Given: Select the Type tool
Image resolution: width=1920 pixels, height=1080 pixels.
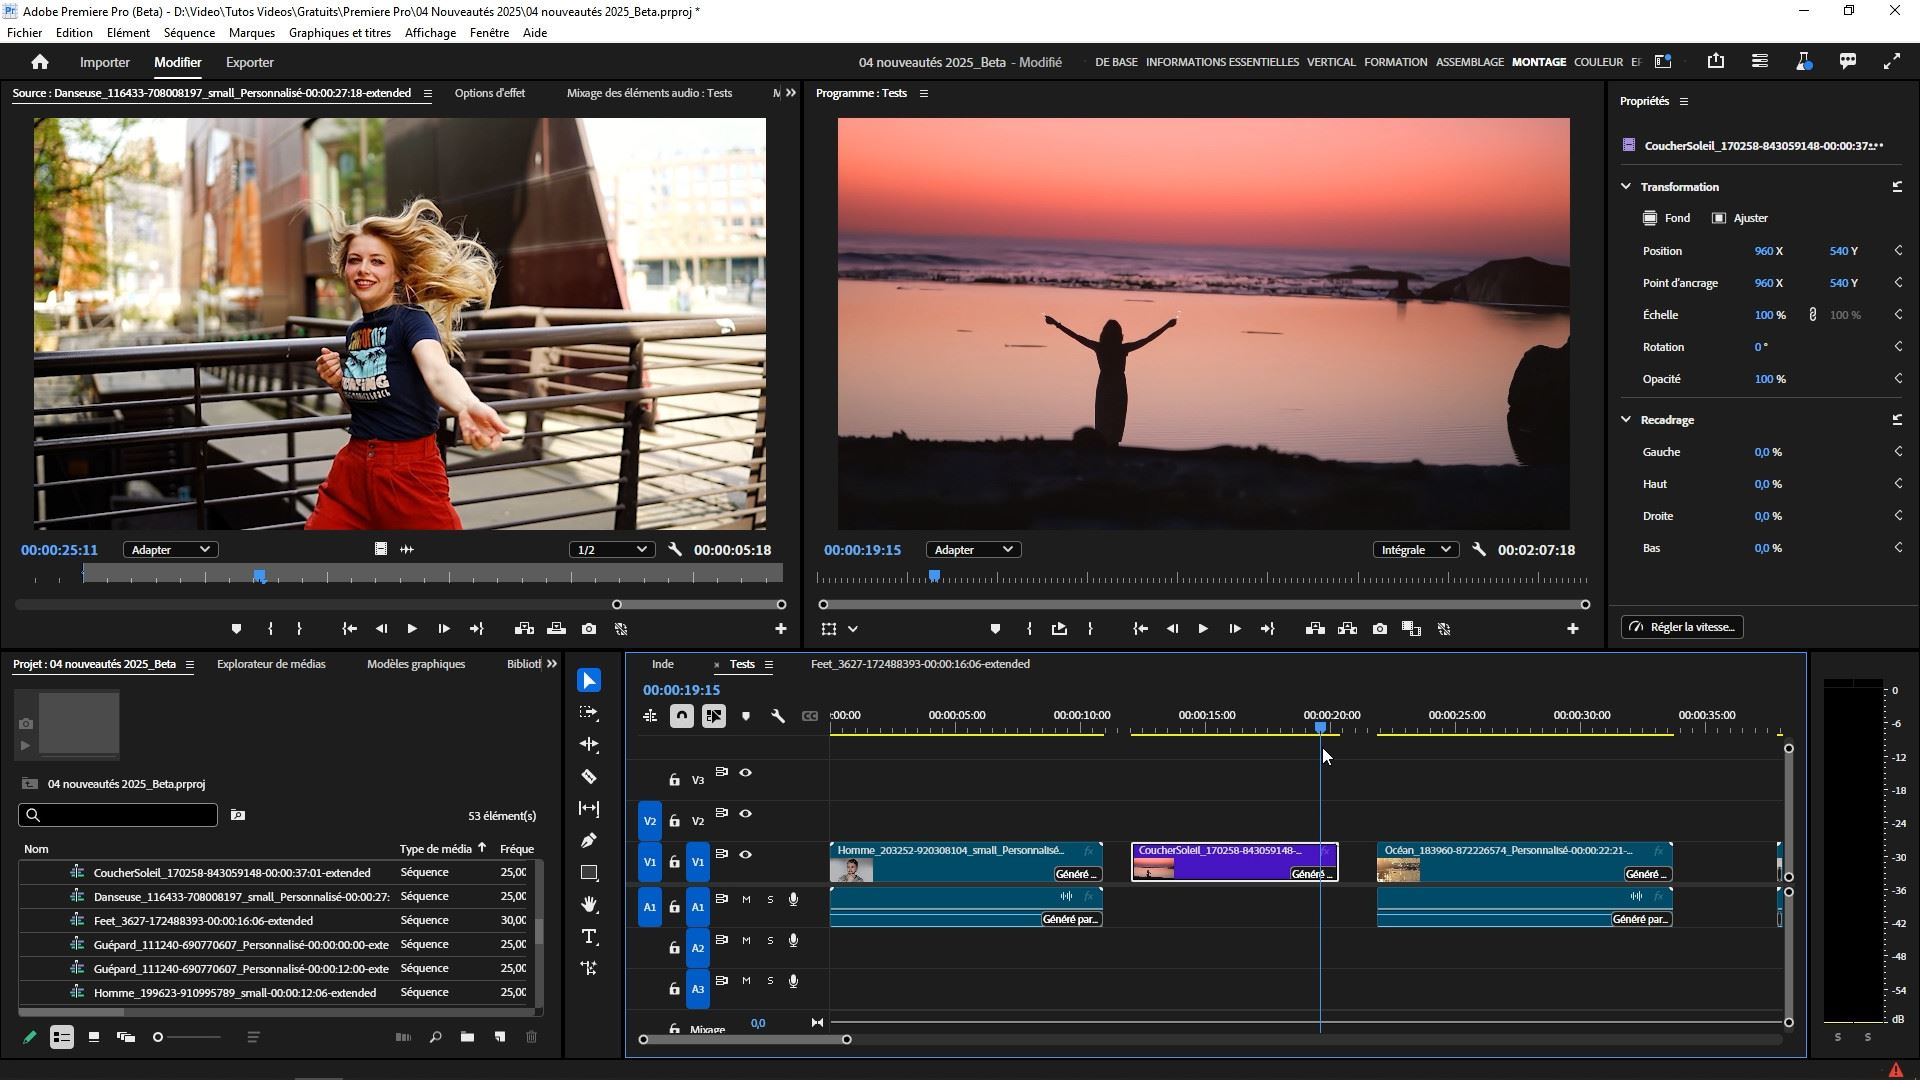Looking at the screenshot, I should pyautogui.click(x=589, y=937).
